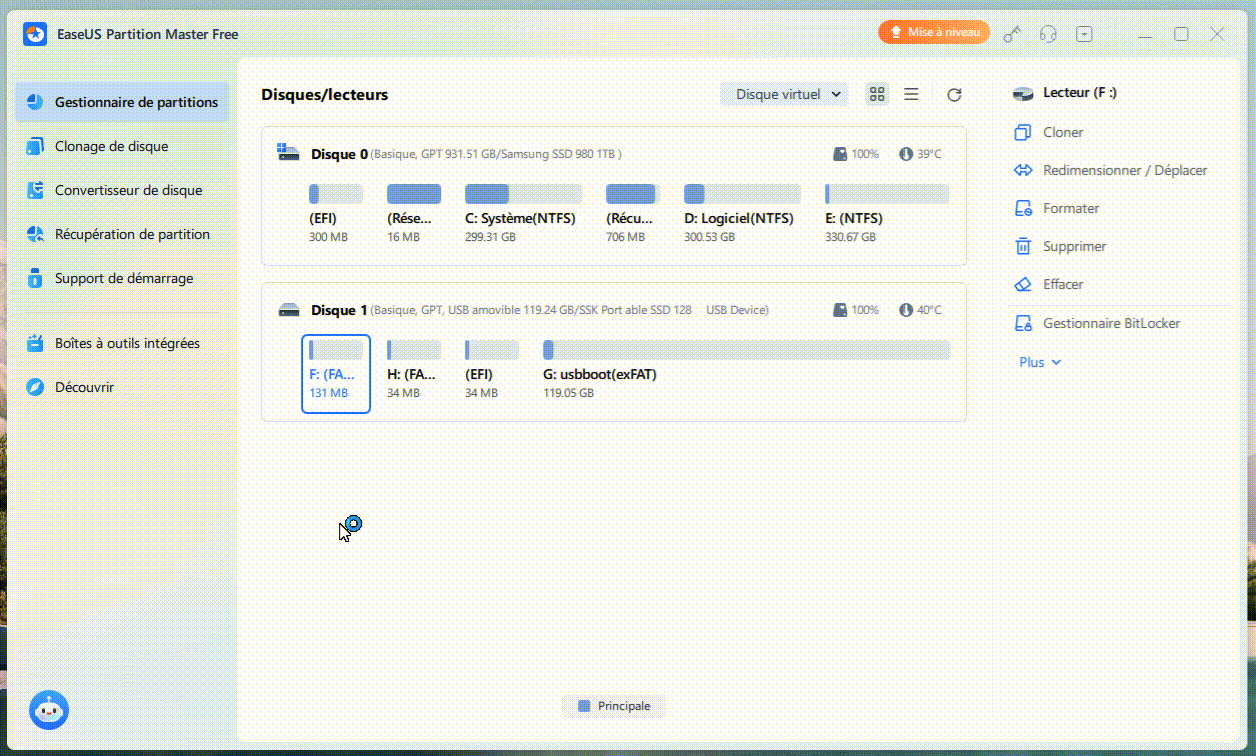Click the activation key icon

coord(1013,34)
